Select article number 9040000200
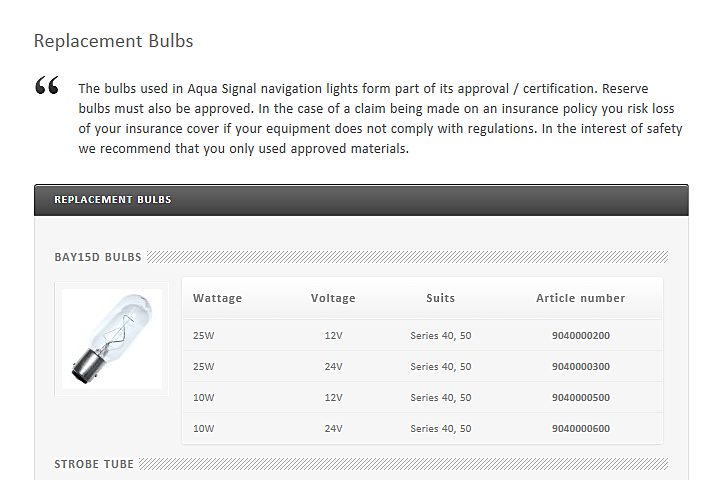 (580, 336)
